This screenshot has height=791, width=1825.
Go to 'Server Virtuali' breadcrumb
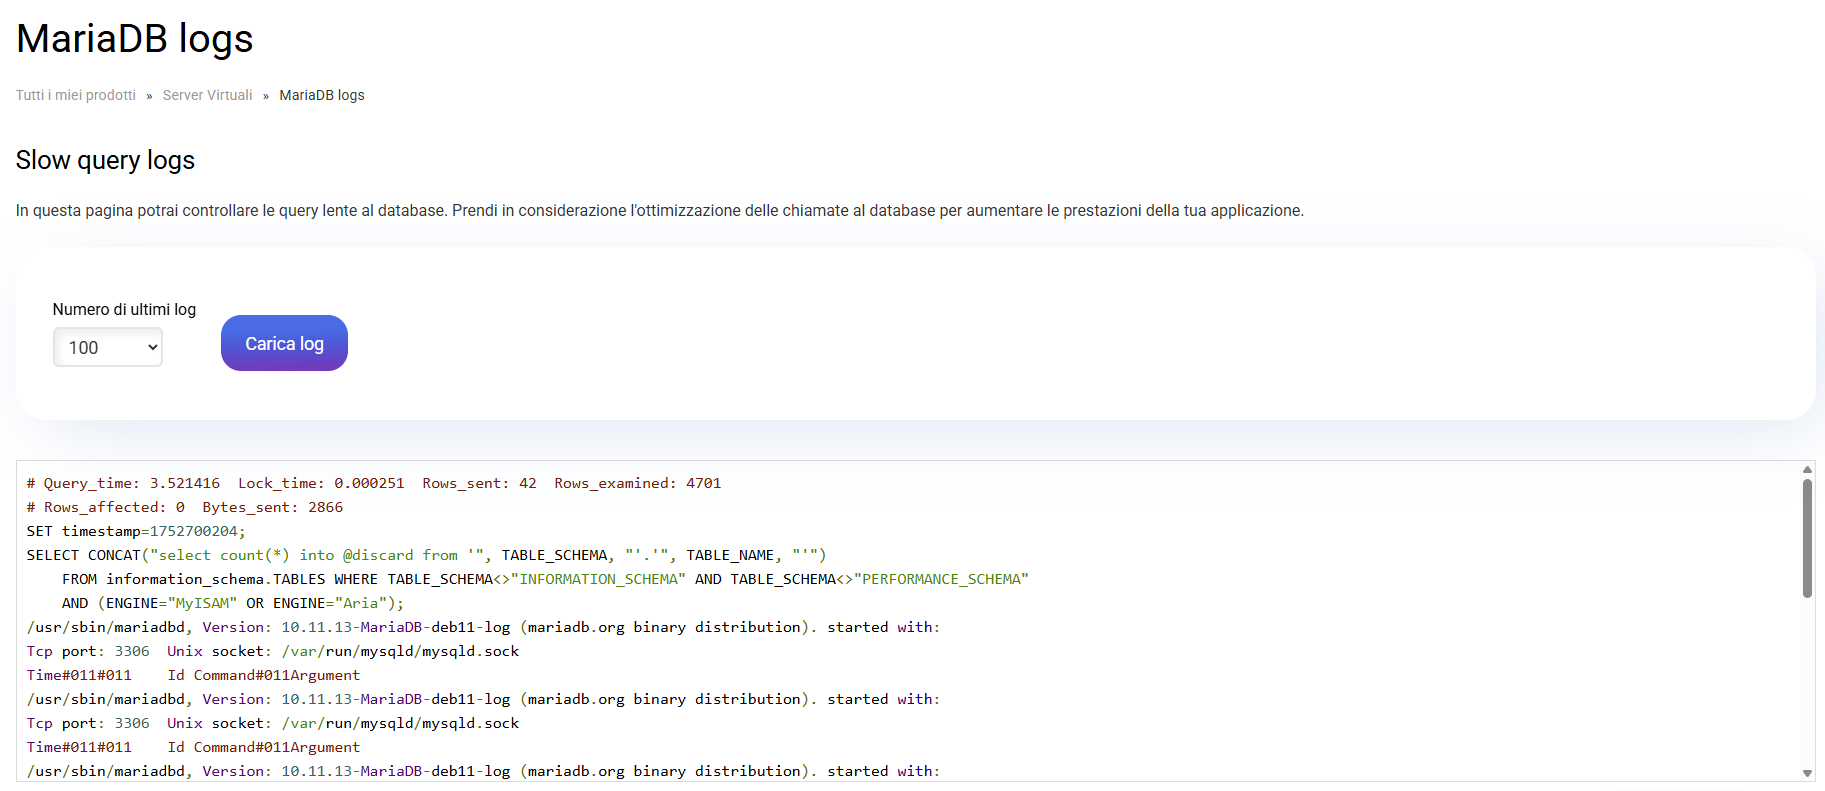[207, 95]
